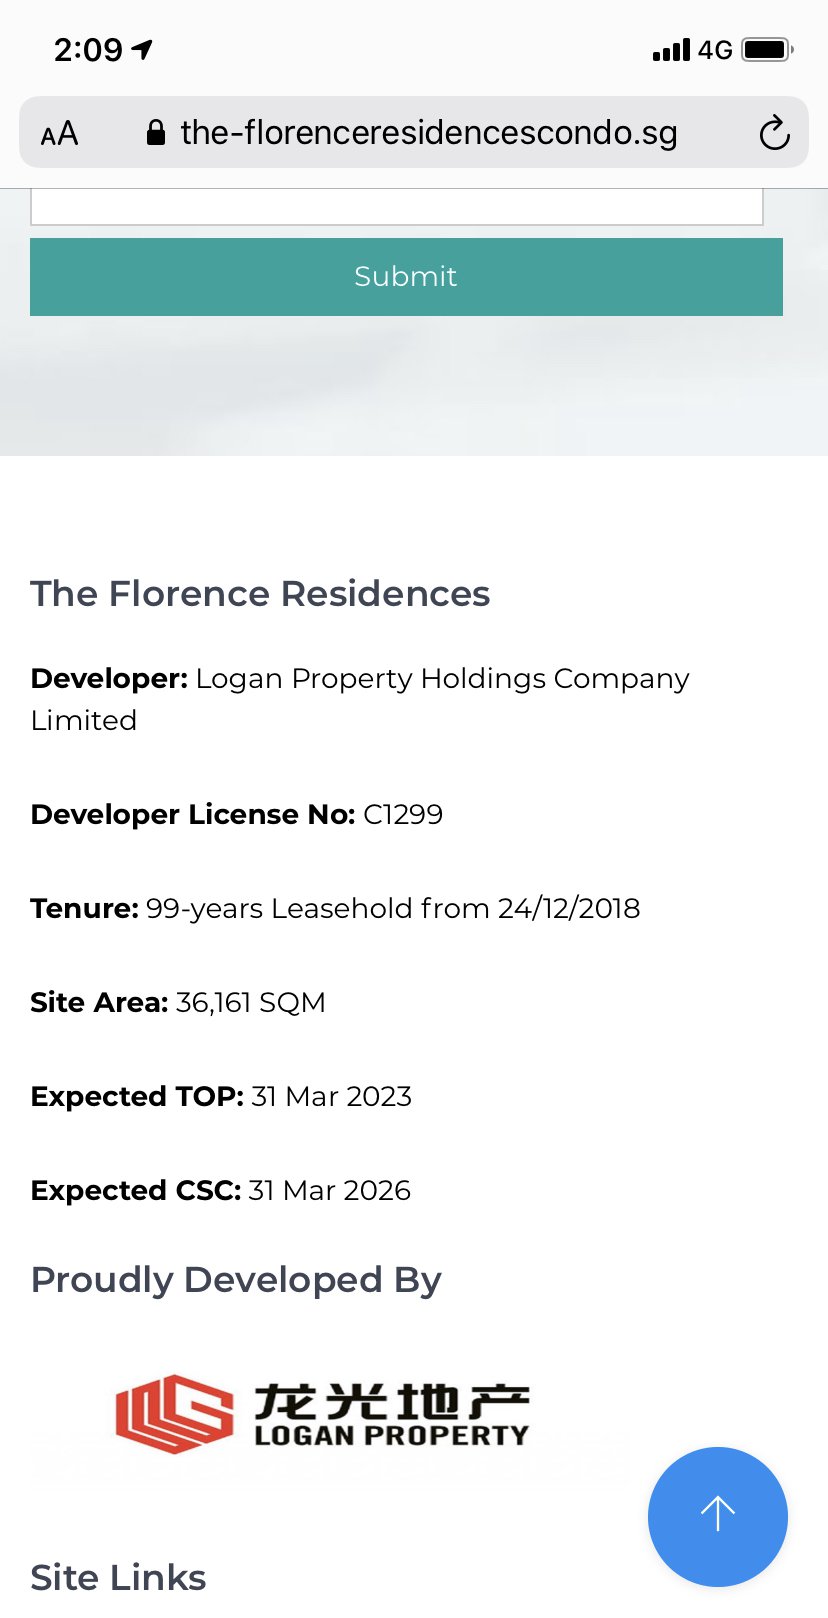Image resolution: width=828 pixels, height=1618 pixels.
Task: Tap the location services arrow icon
Action: pos(143,49)
